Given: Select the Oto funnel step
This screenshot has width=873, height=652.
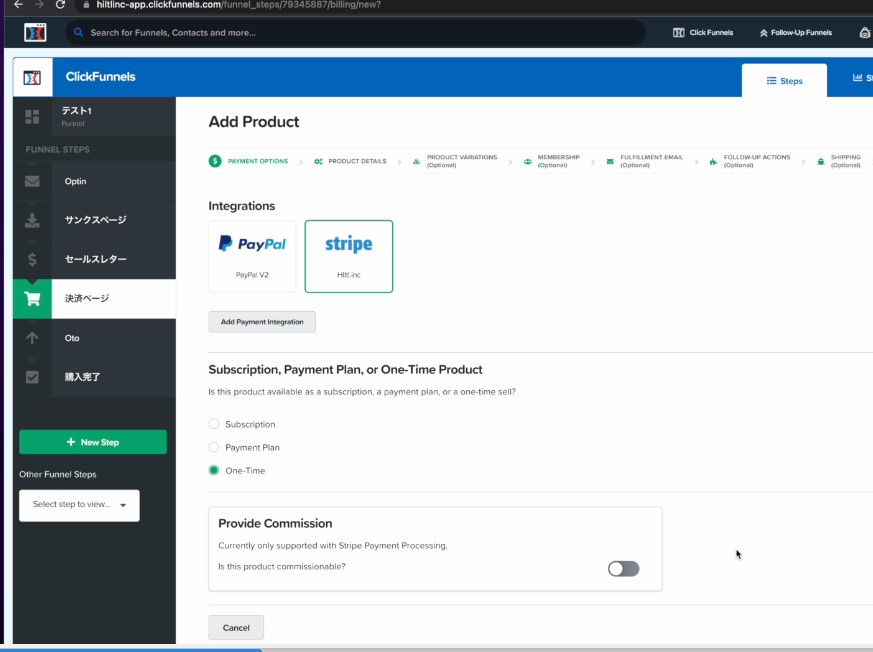Looking at the screenshot, I should (x=114, y=338).
